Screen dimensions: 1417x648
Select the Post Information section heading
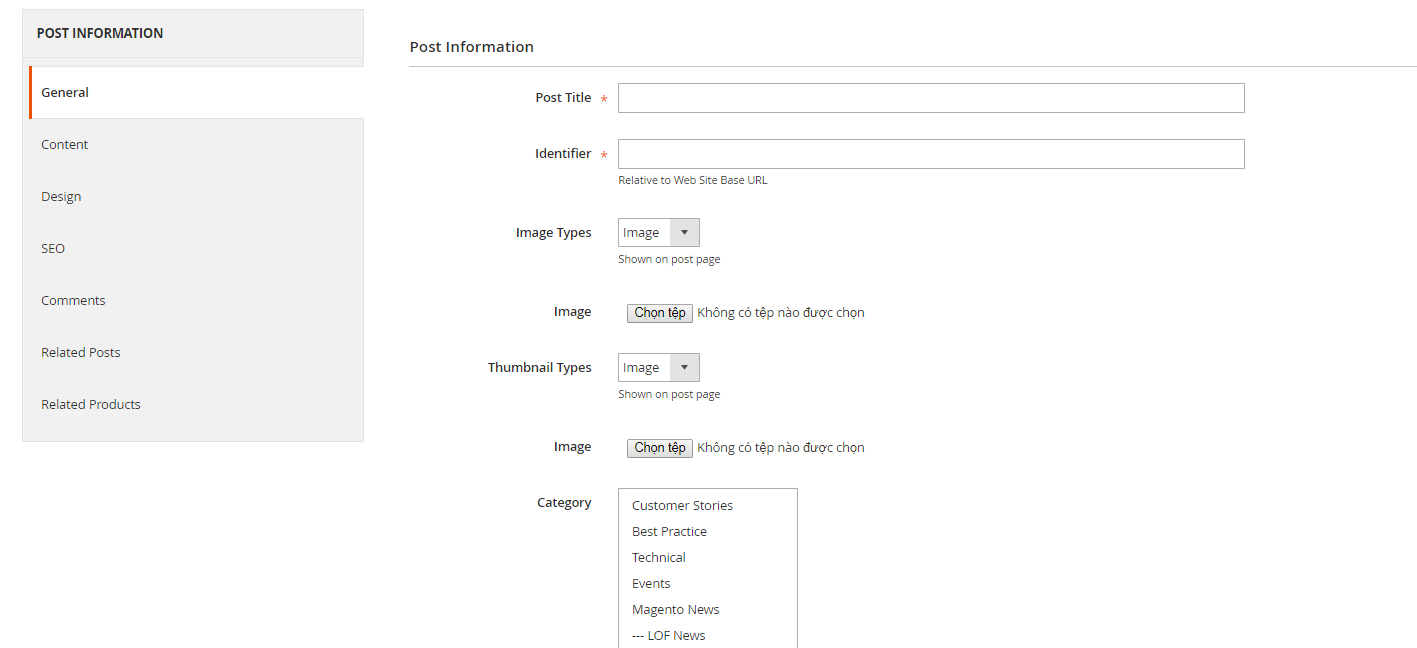point(472,47)
